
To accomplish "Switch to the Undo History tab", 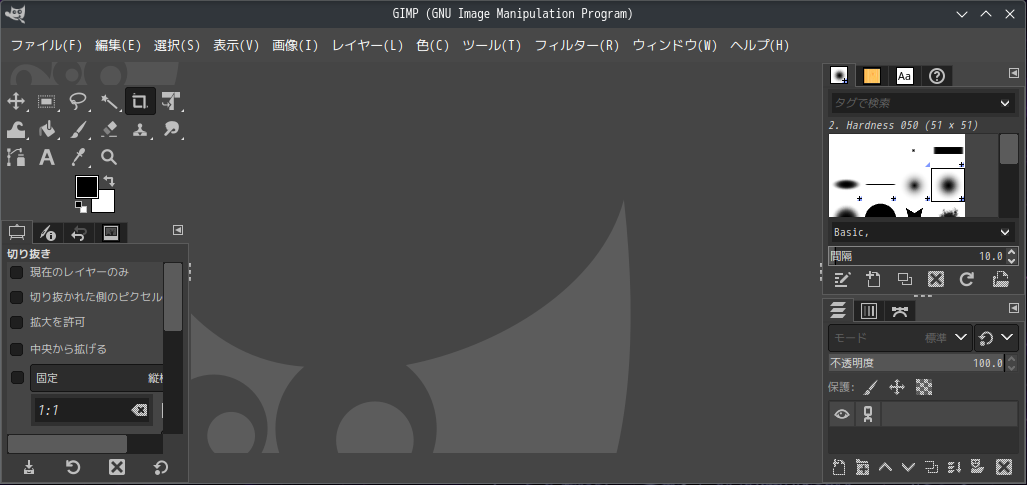I will [x=79, y=233].
